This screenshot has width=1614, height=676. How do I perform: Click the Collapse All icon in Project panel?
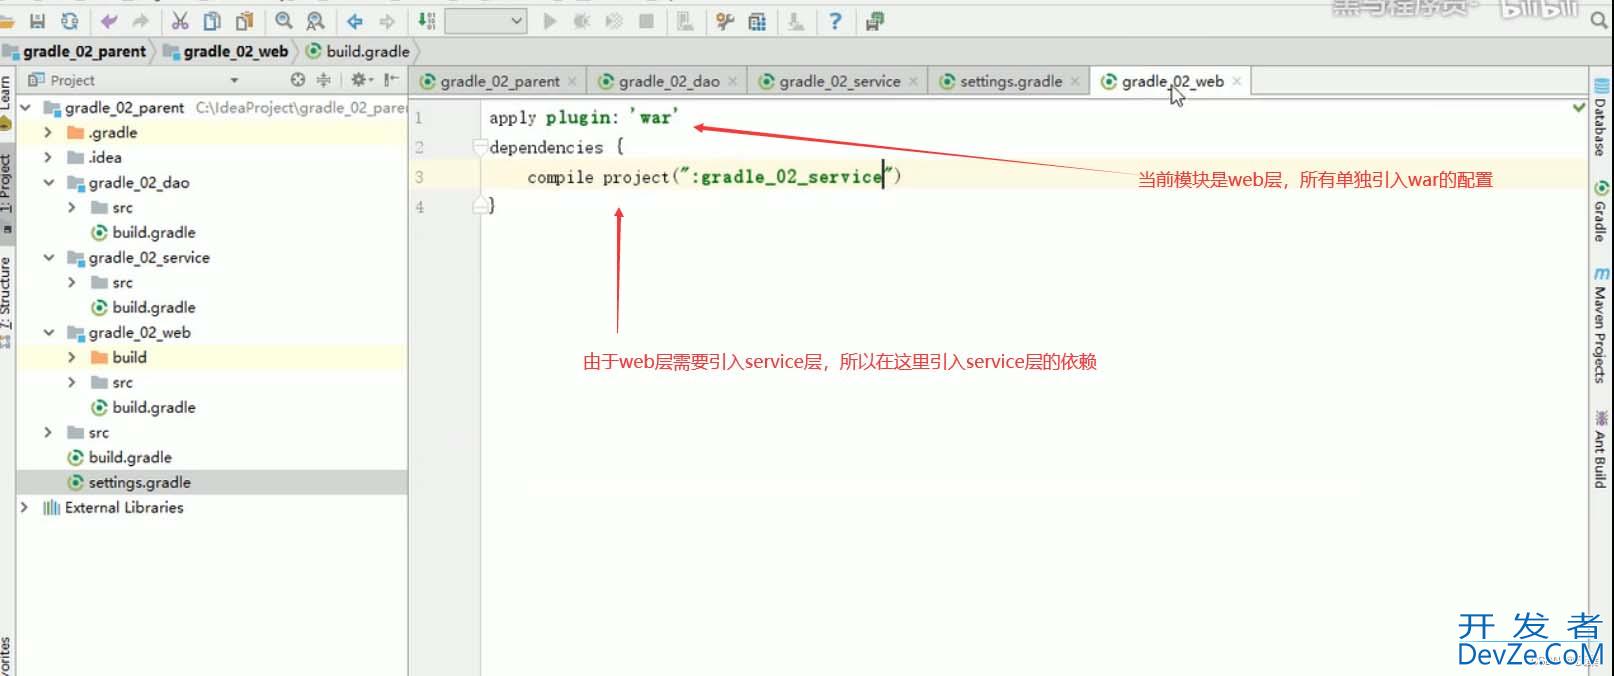[323, 80]
